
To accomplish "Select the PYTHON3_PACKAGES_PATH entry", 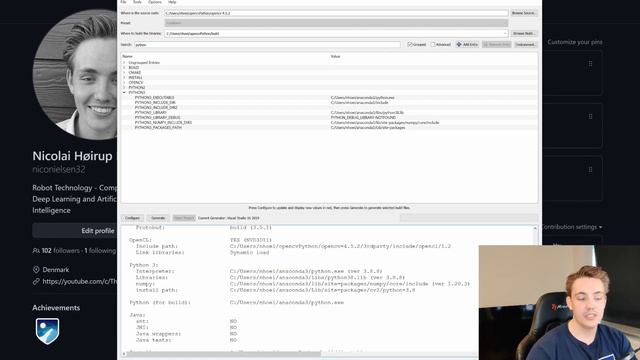I will point(158,127).
